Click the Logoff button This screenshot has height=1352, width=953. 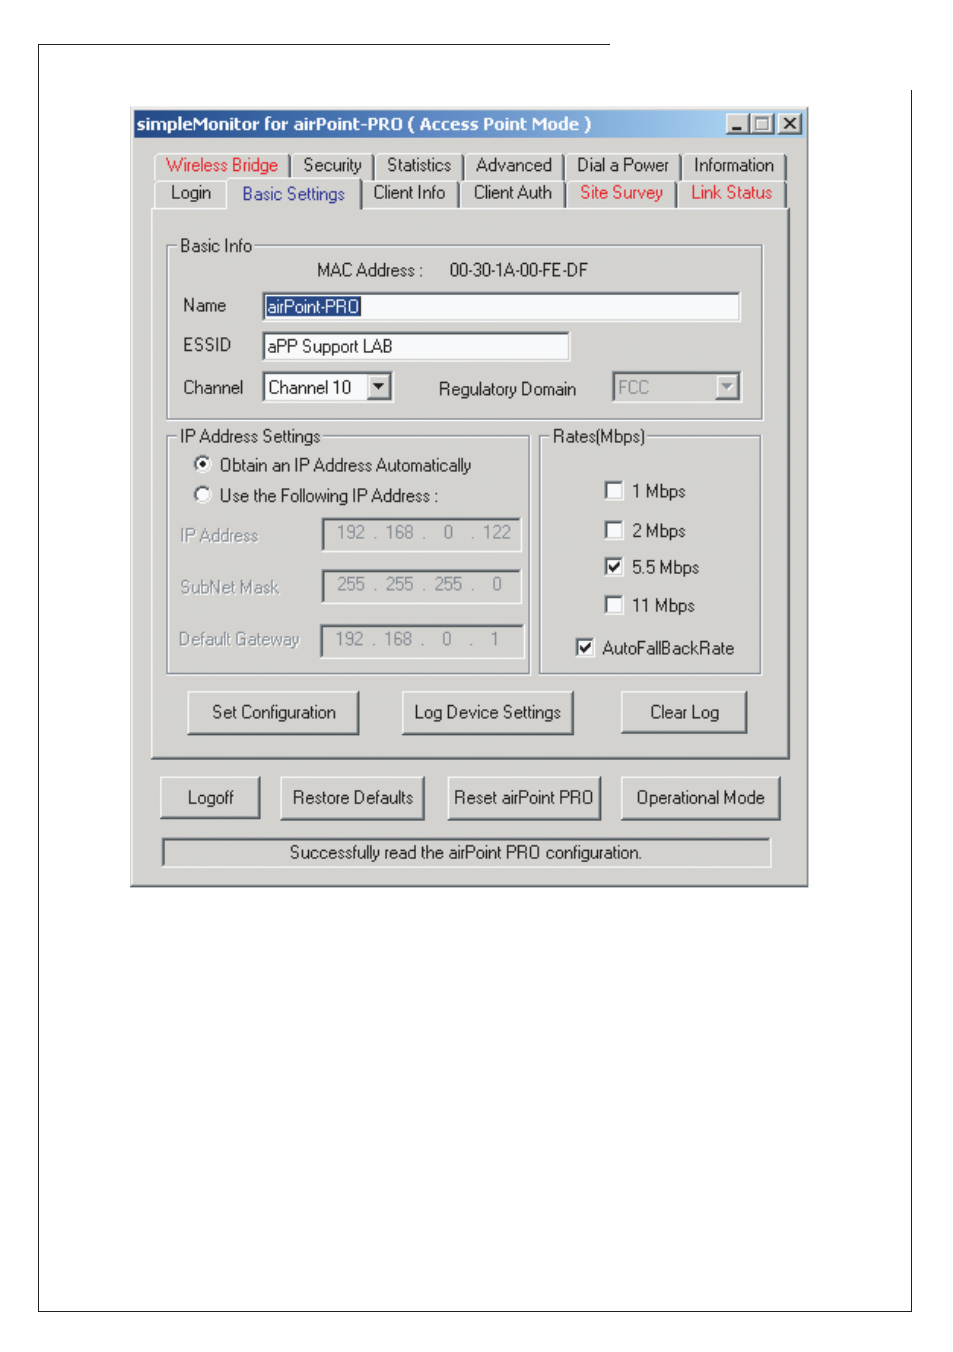coord(210,798)
